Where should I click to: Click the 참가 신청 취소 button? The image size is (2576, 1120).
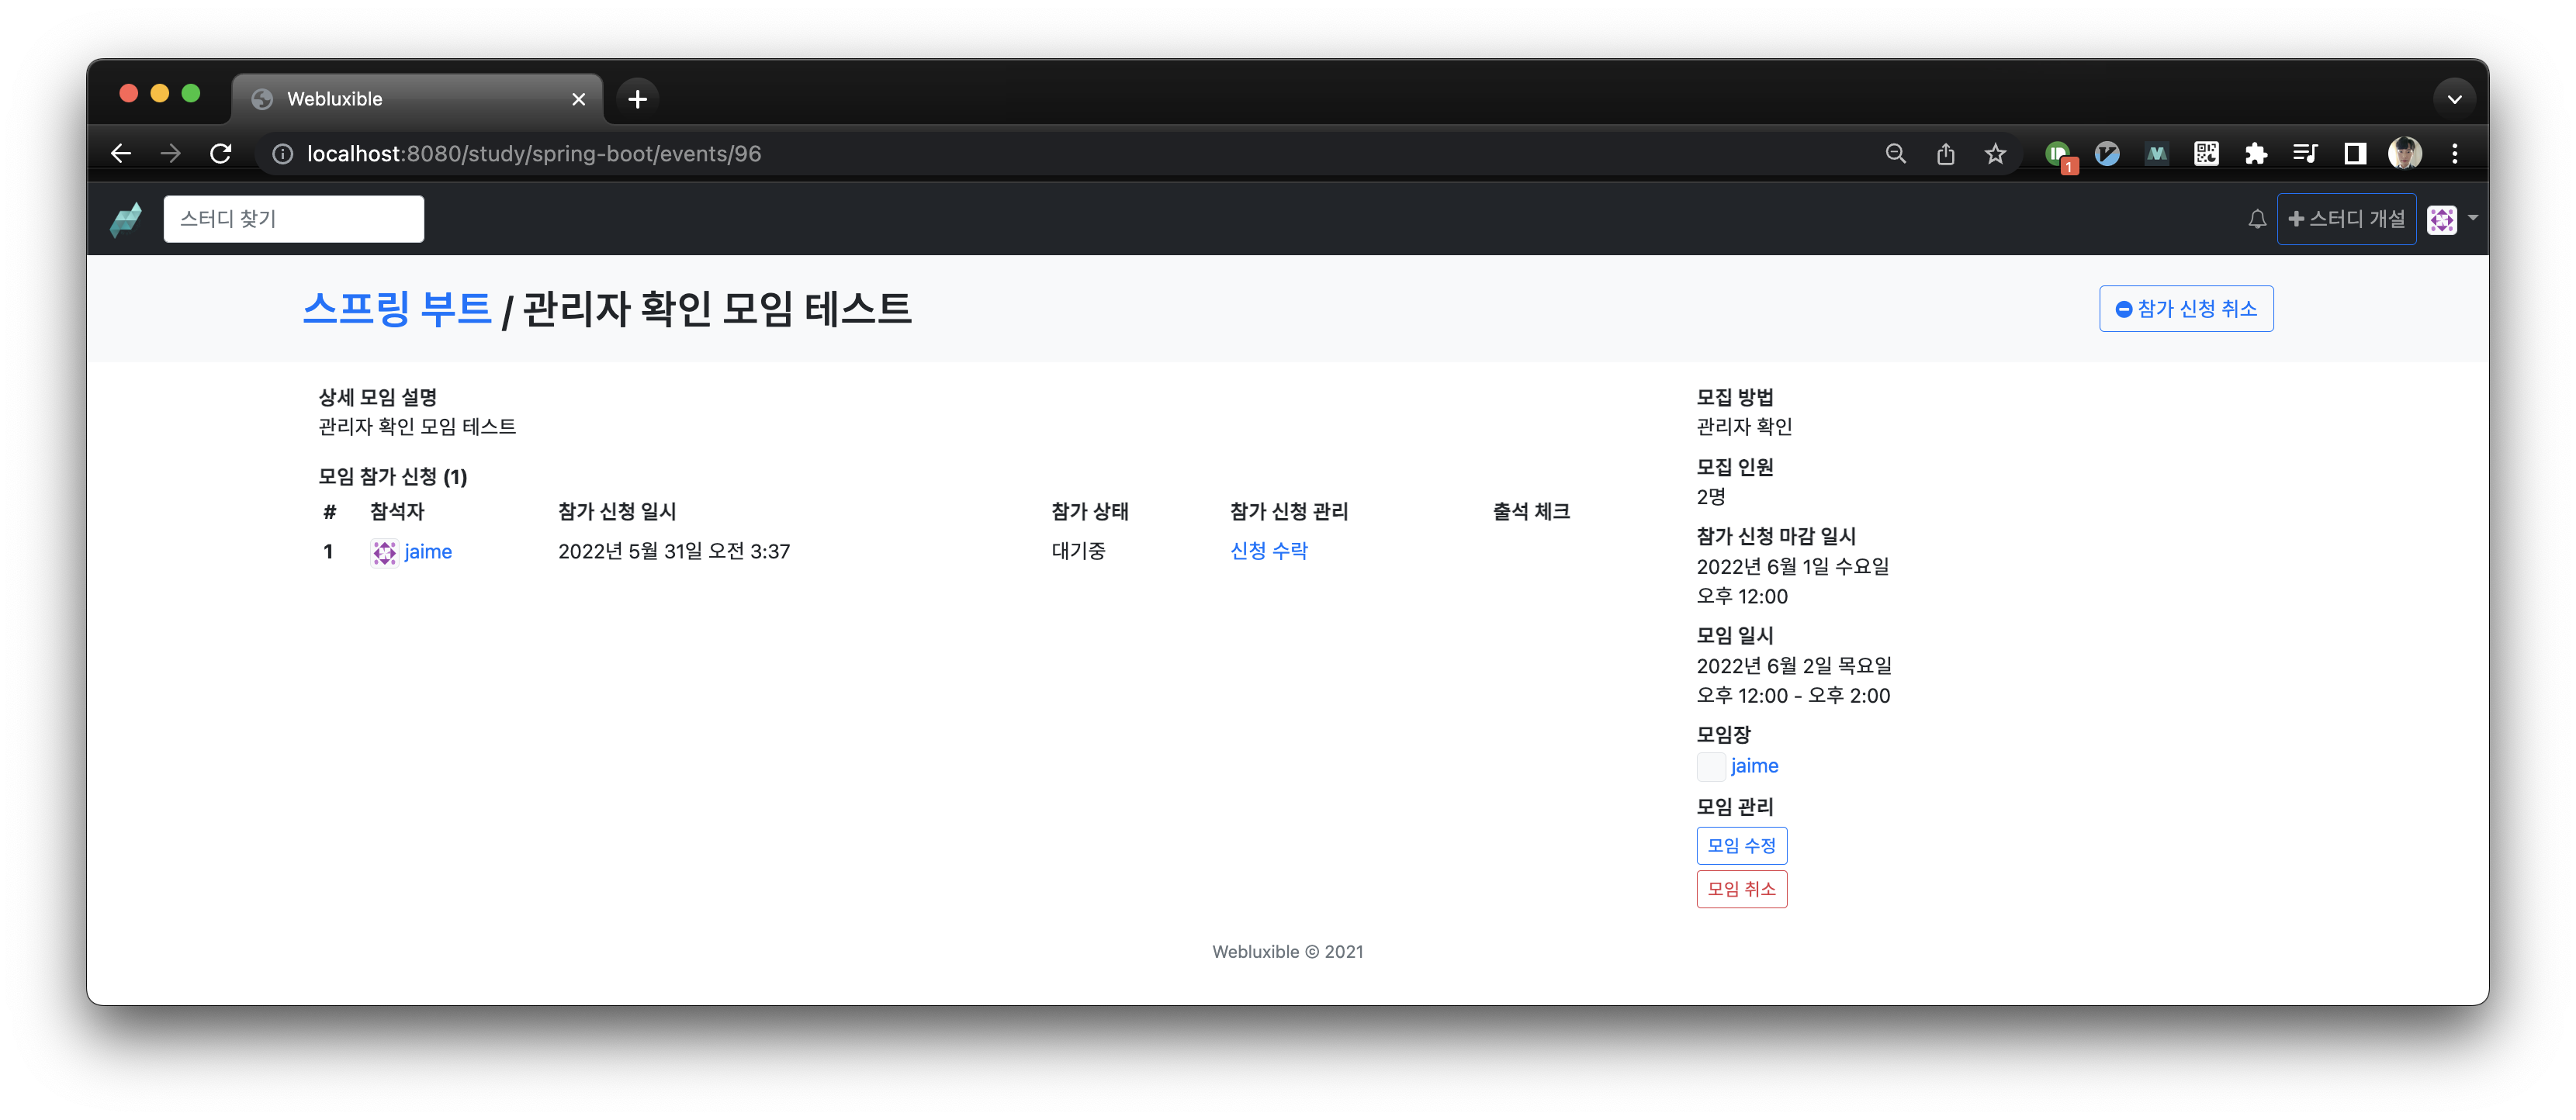click(x=2186, y=308)
